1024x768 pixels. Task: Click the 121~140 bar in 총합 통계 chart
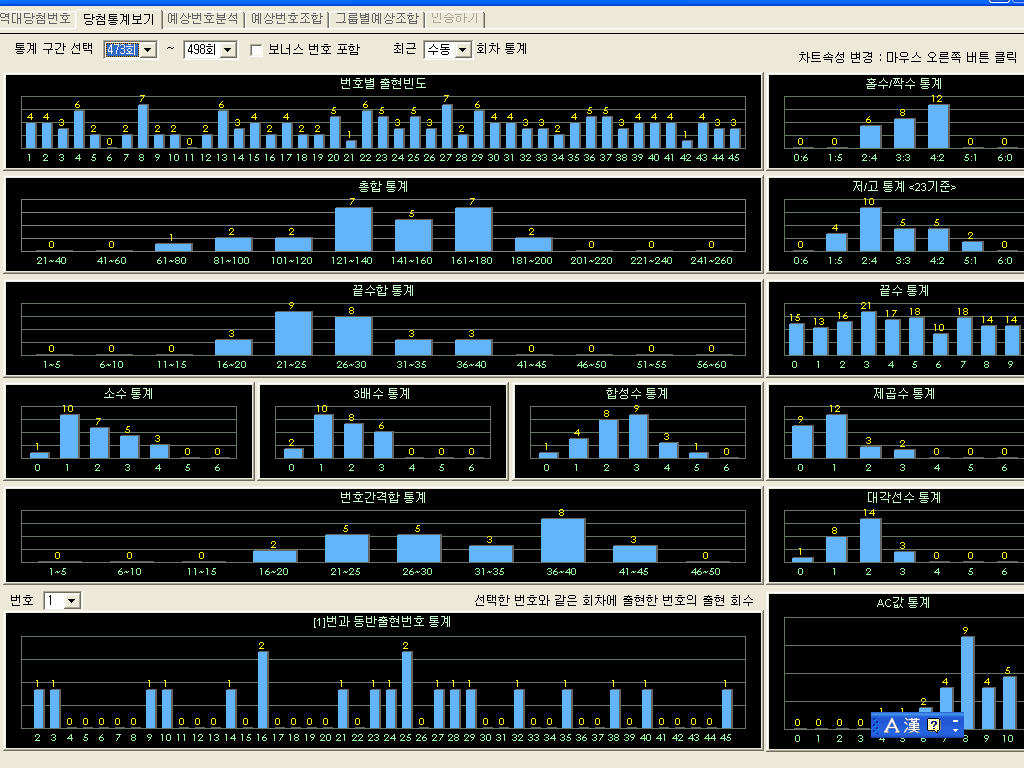point(353,229)
